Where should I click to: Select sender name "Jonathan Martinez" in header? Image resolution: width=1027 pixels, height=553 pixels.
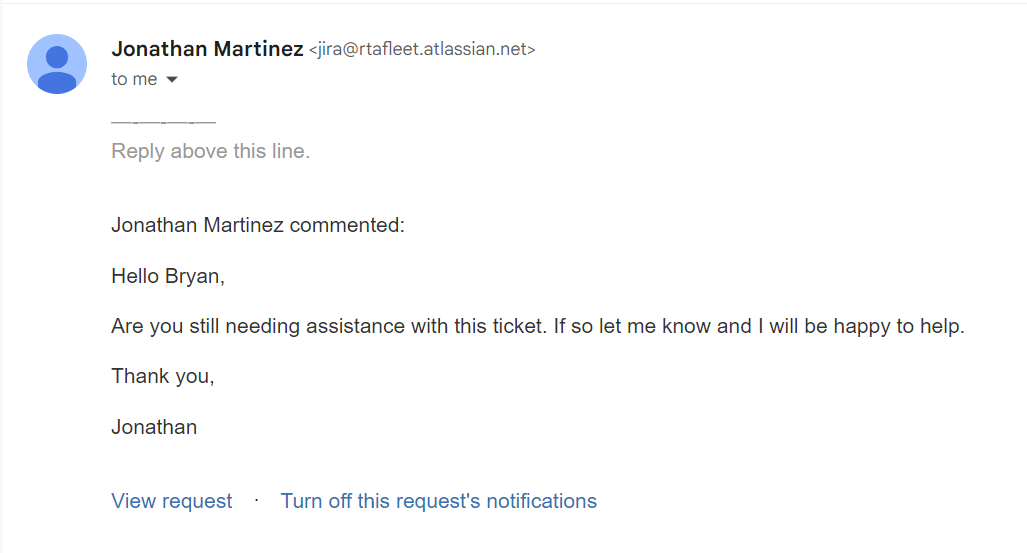click(x=207, y=49)
